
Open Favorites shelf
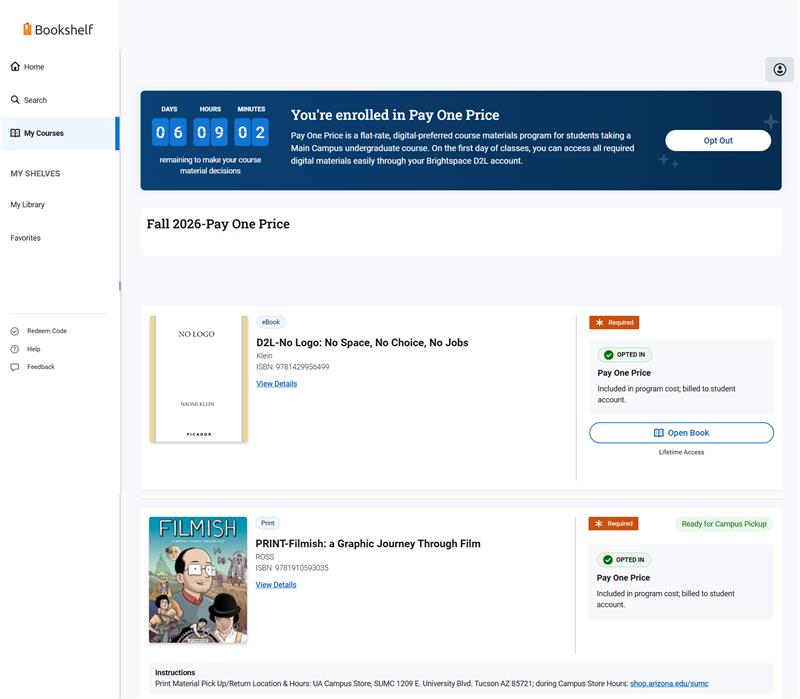pyautogui.click(x=26, y=238)
